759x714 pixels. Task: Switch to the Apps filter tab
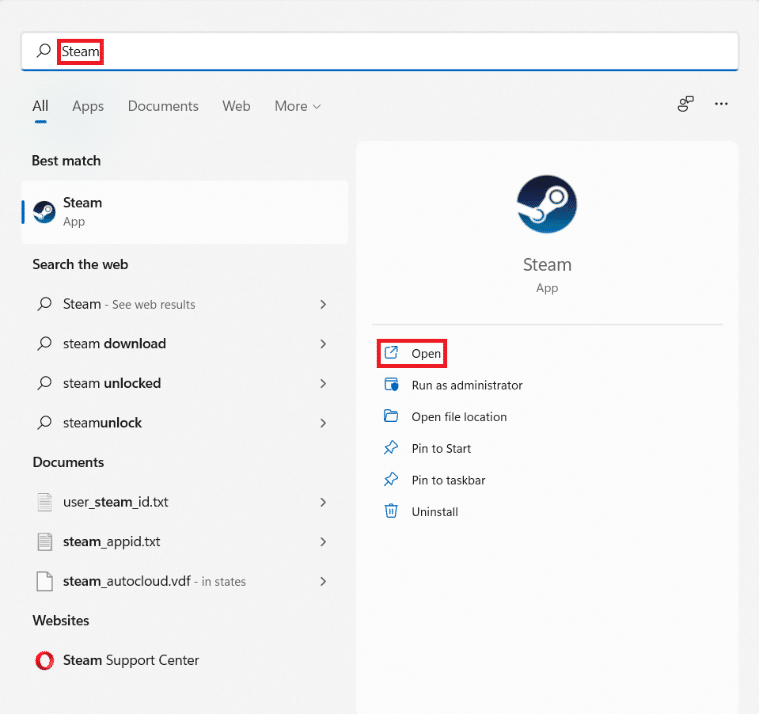tap(88, 106)
